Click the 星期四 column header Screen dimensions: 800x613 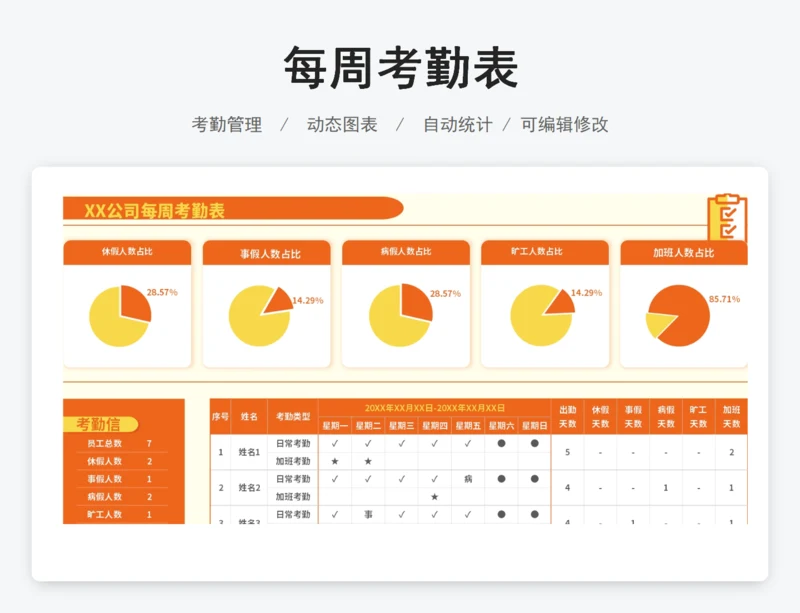click(435, 426)
